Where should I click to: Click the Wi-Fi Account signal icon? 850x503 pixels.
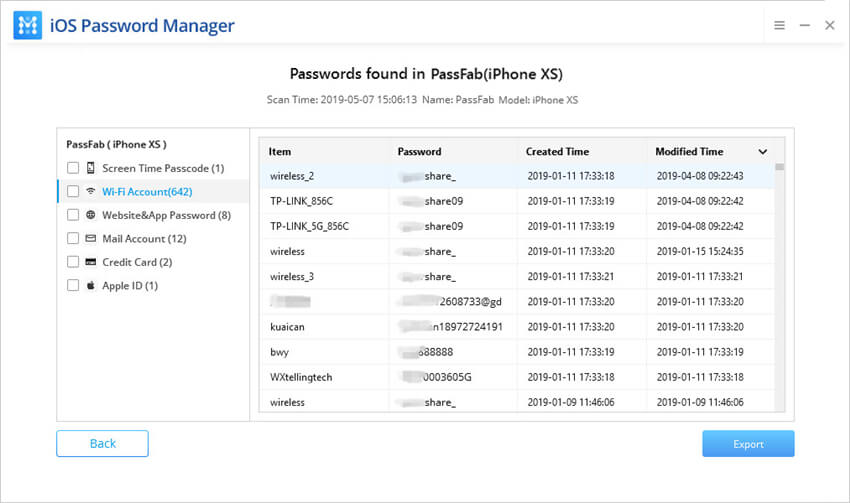tap(91, 191)
